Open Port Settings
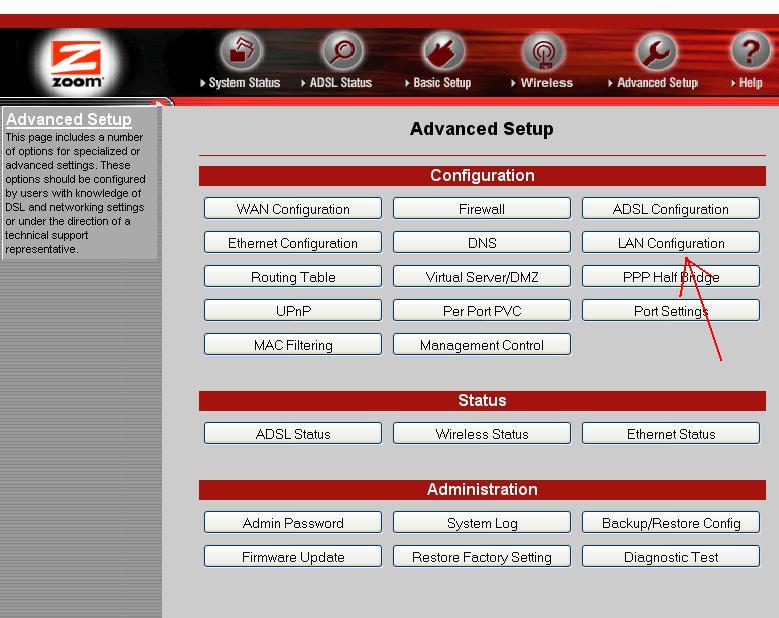Image resolution: width=779 pixels, height=618 pixels. pos(671,310)
